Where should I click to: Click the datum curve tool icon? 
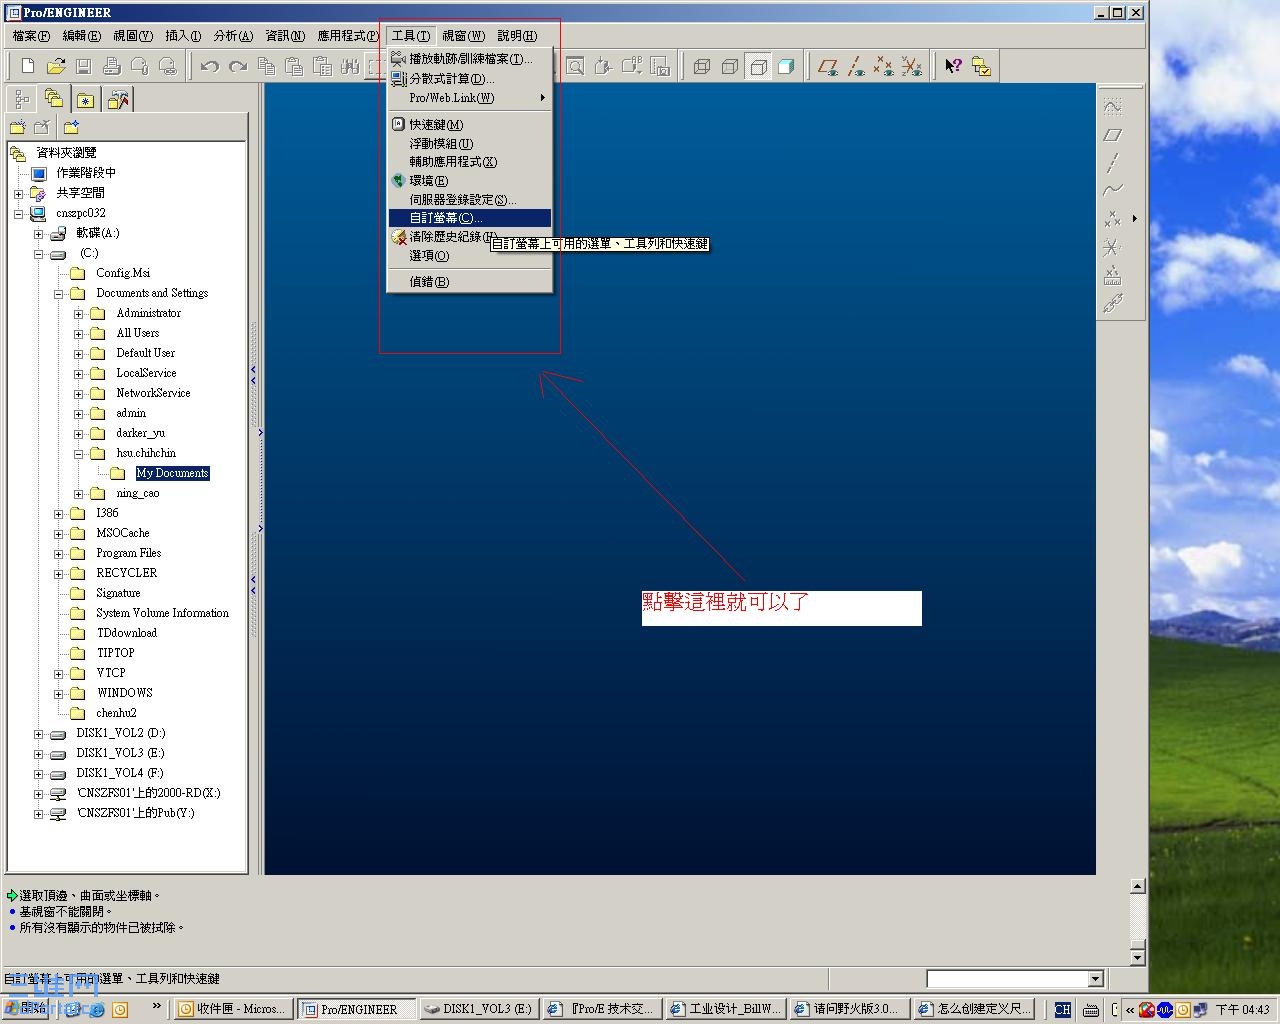[x=1113, y=190]
